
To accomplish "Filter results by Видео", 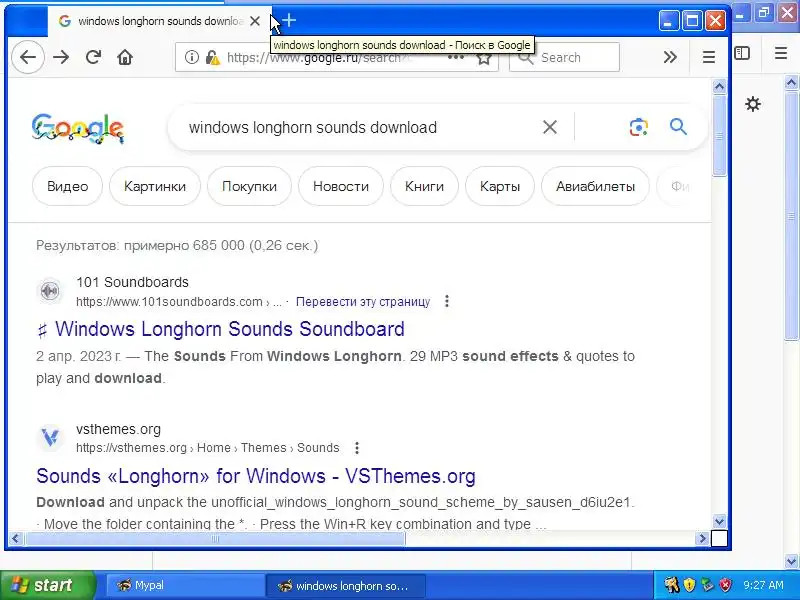I will pyautogui.click(x=67, y=186).
